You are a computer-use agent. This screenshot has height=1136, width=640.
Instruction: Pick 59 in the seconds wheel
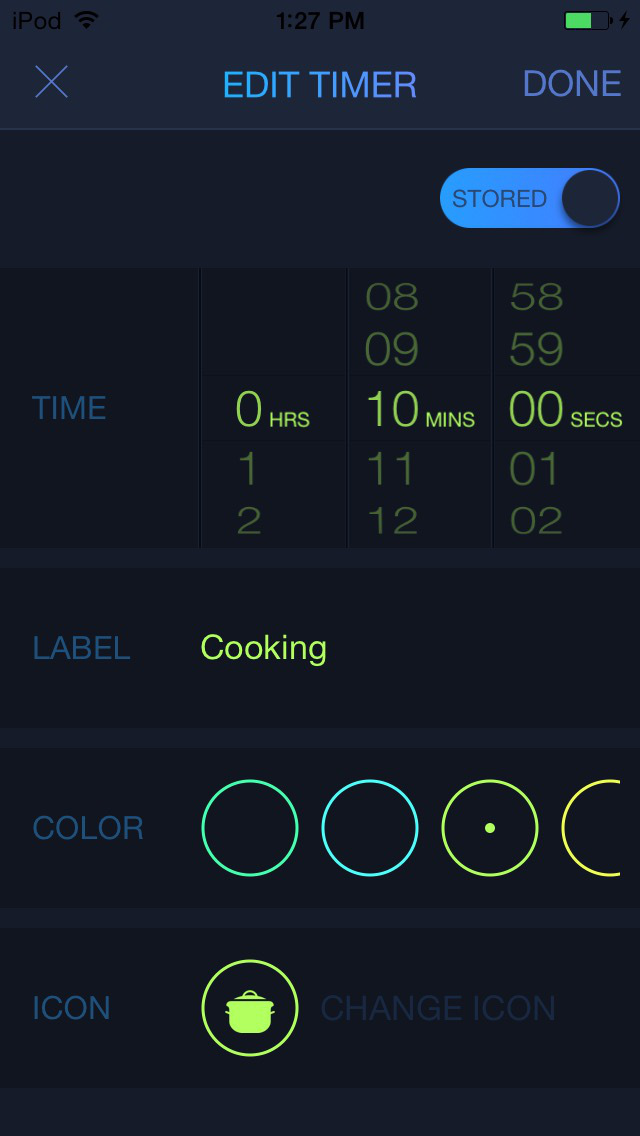536,349
